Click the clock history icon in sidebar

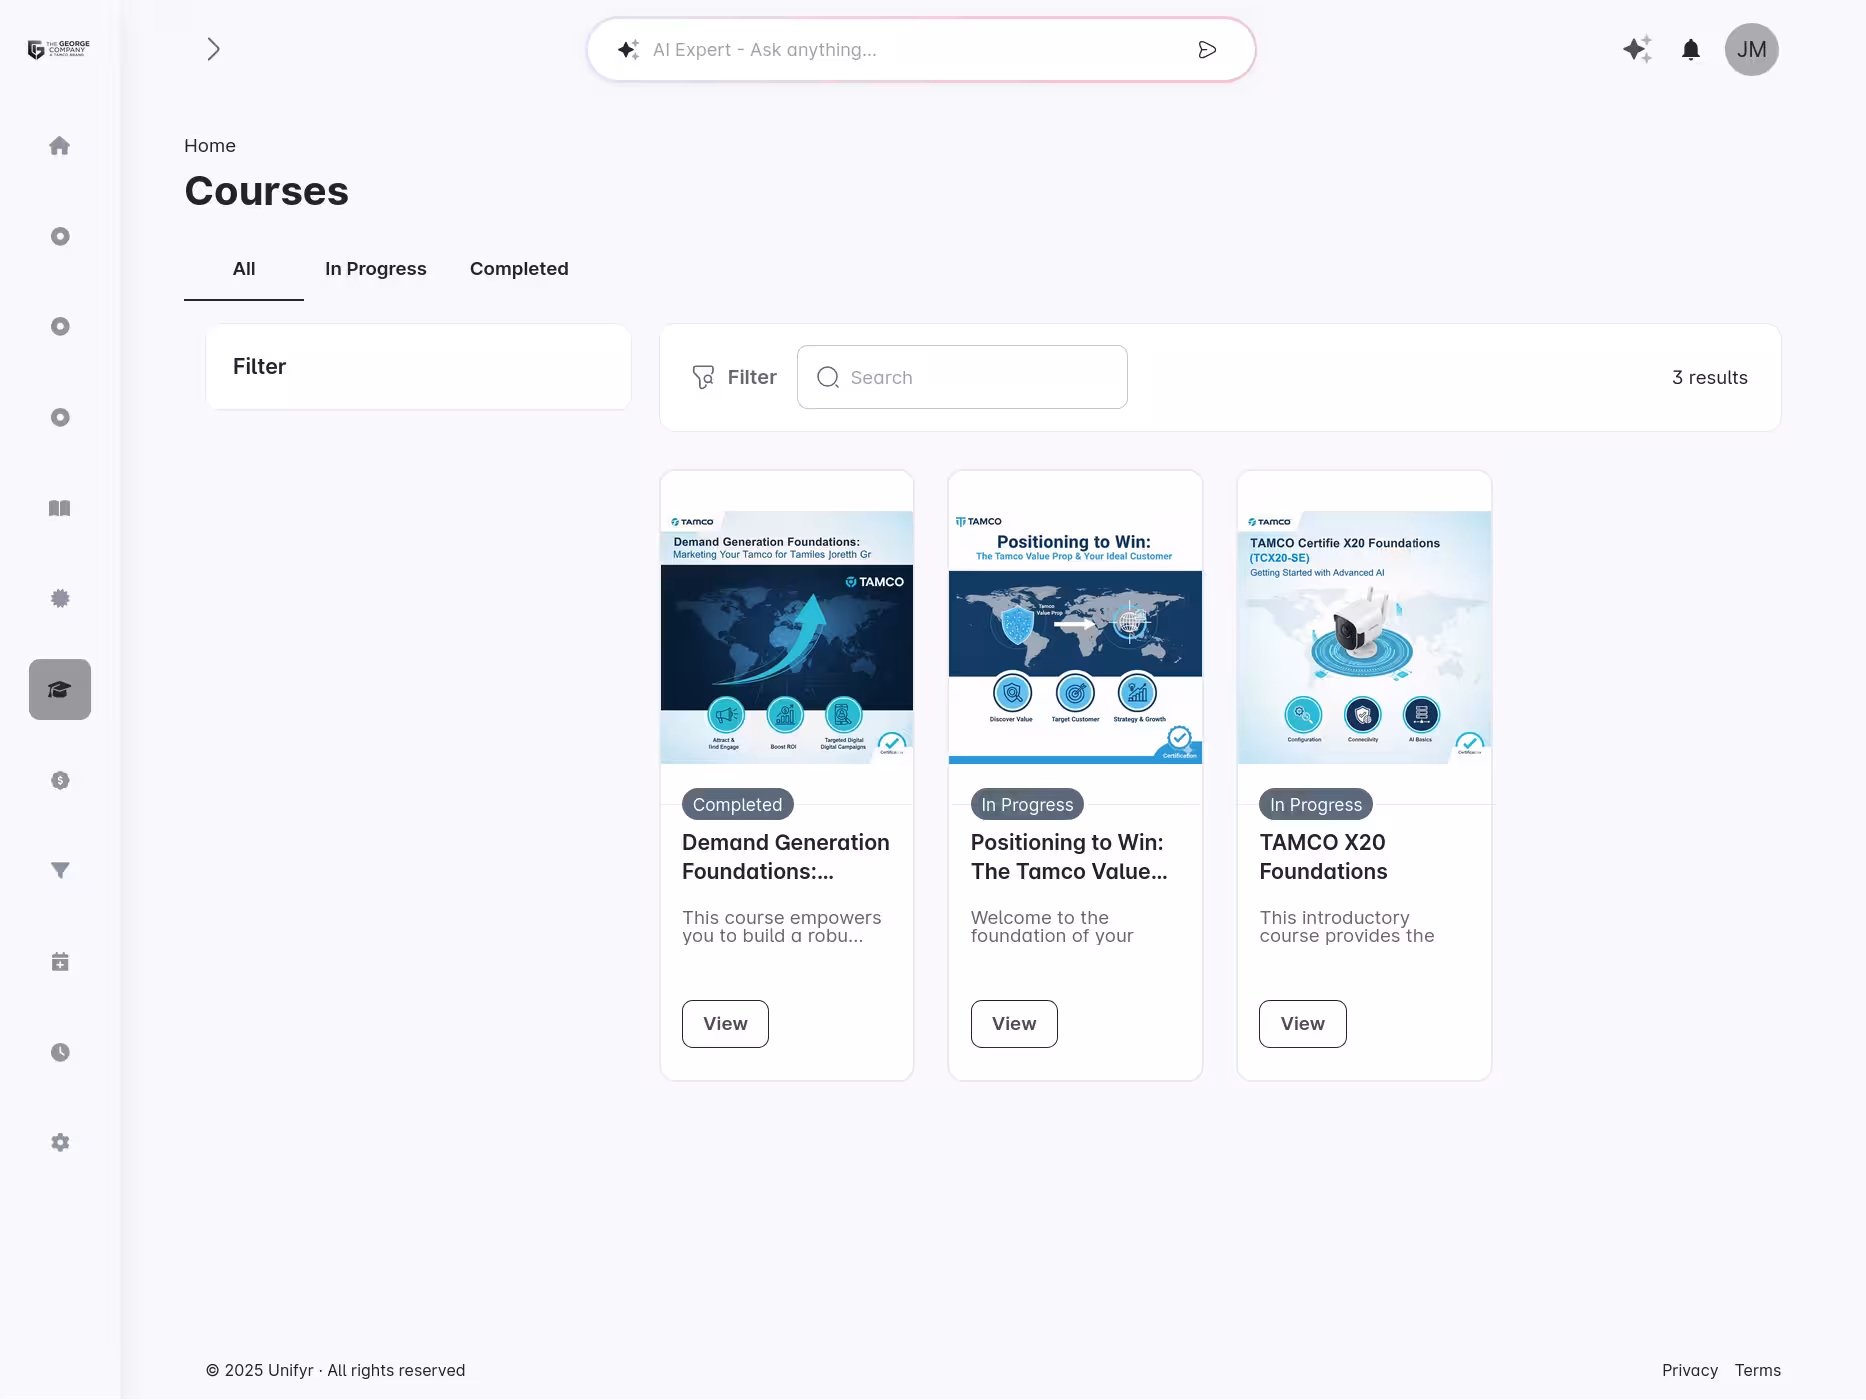(60, 1051)
